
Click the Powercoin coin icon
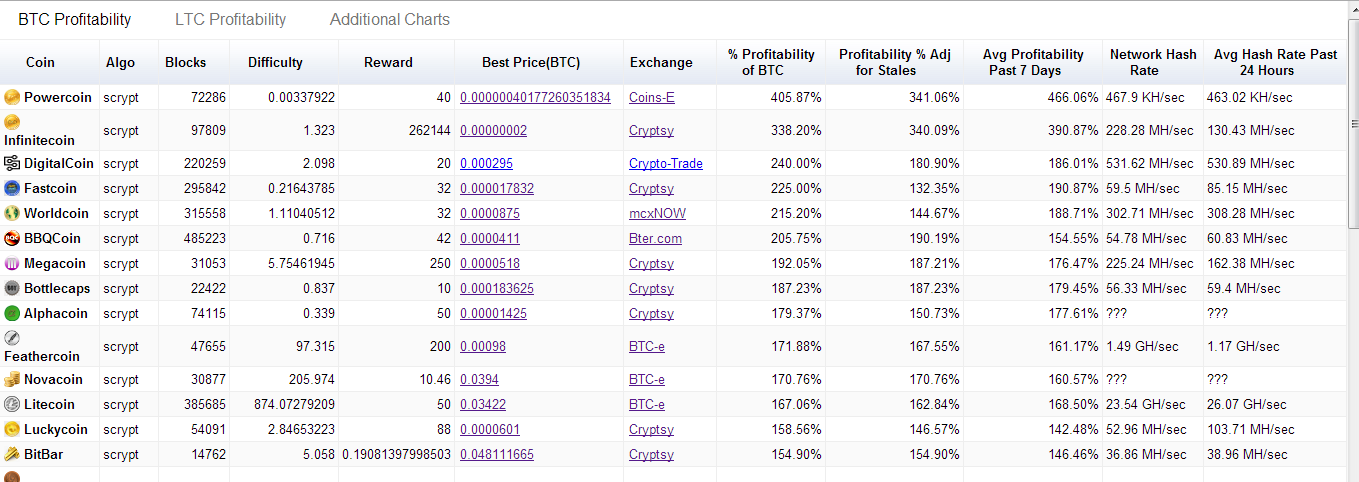[12, 97]
